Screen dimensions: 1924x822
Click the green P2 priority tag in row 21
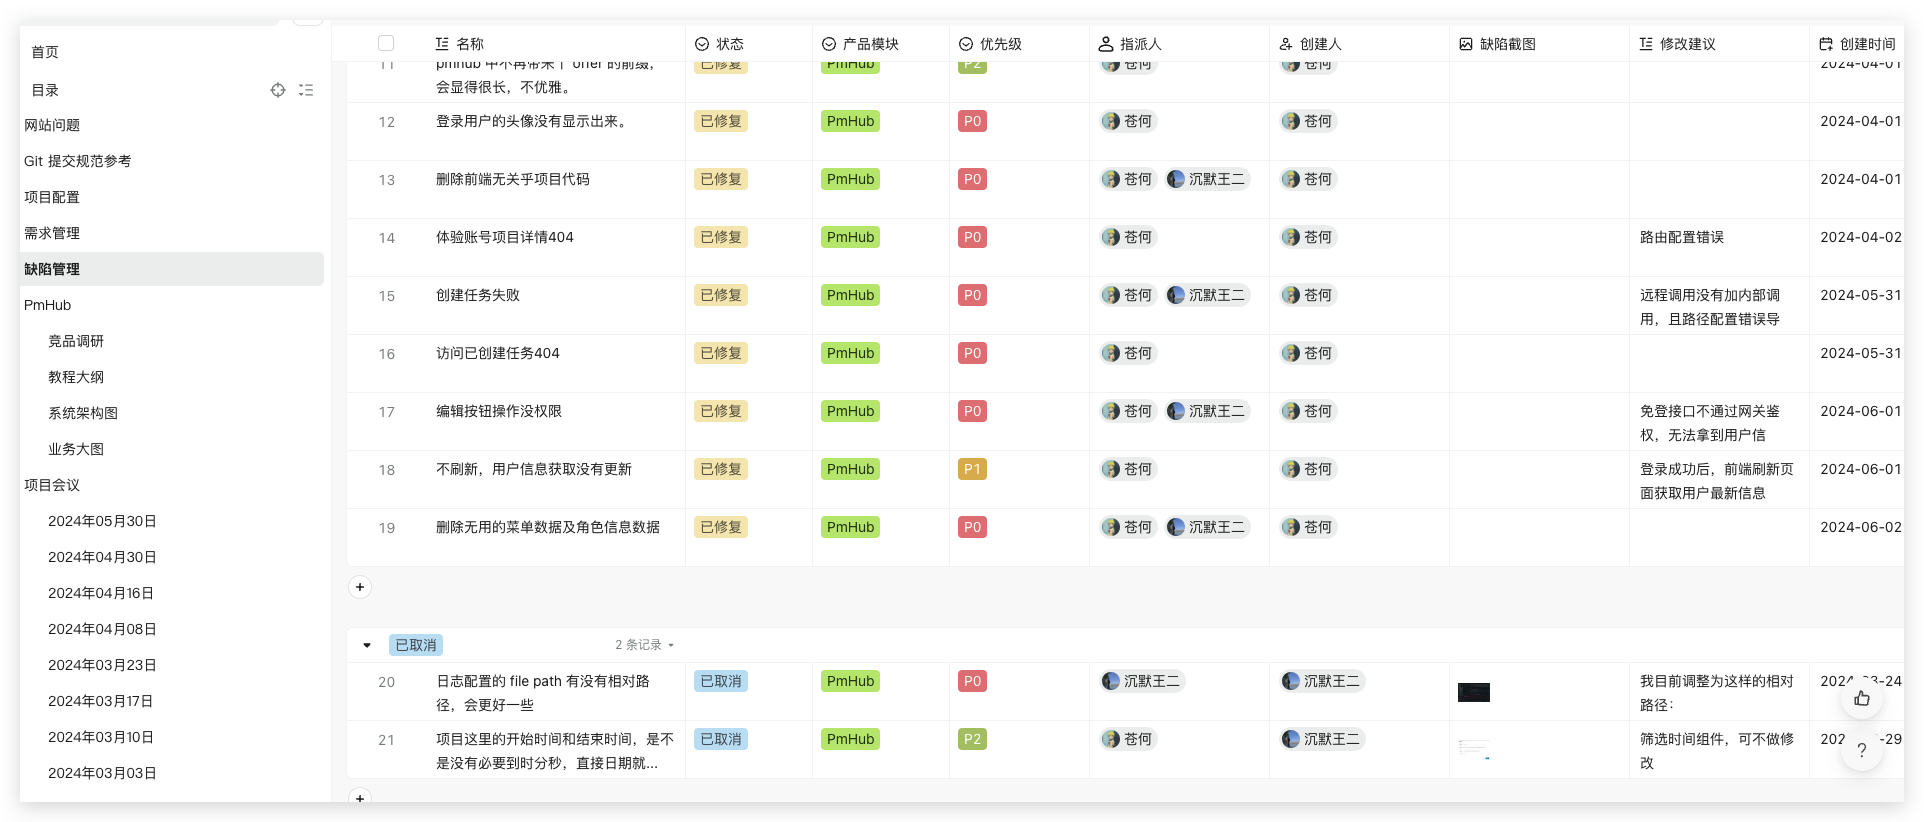coord(972,739)
